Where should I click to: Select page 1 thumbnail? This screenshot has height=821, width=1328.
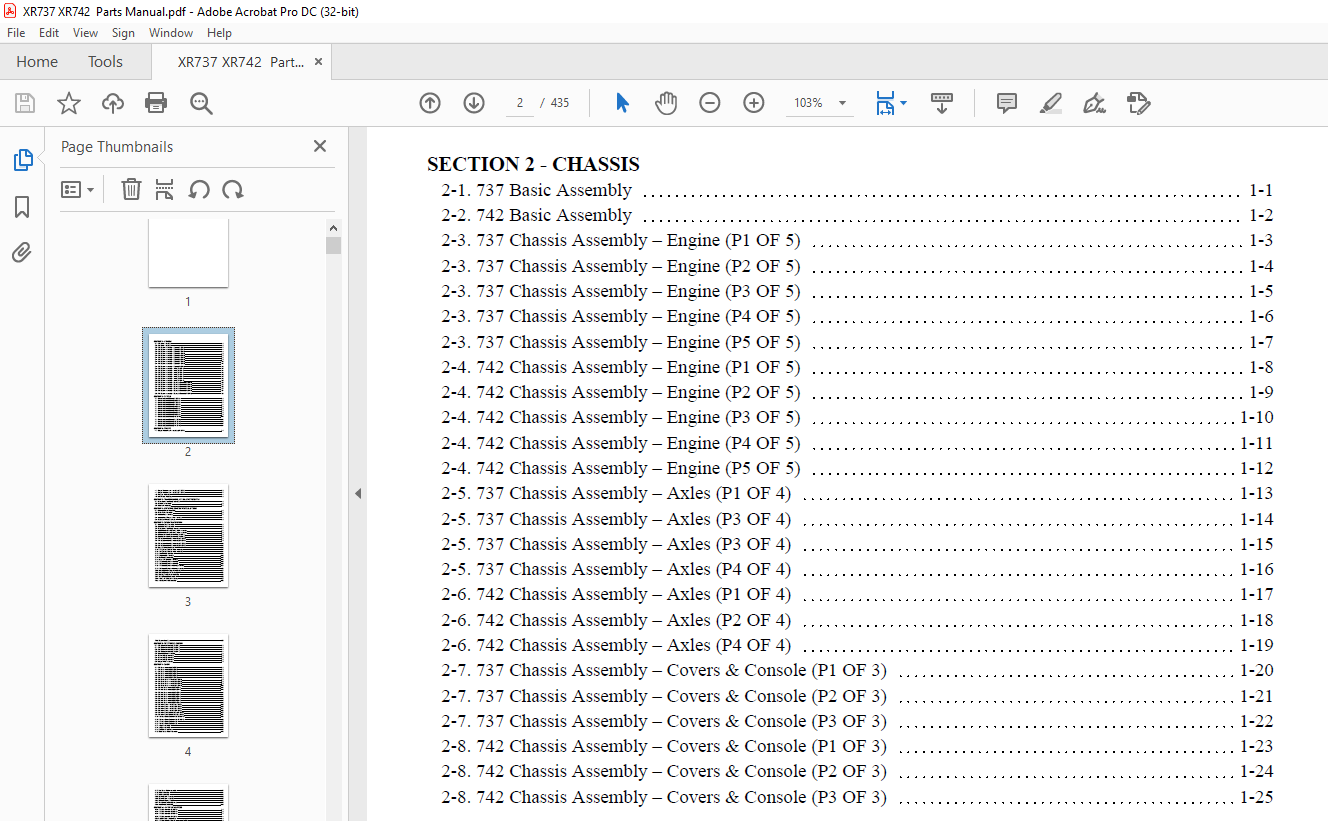coord(188,254)
